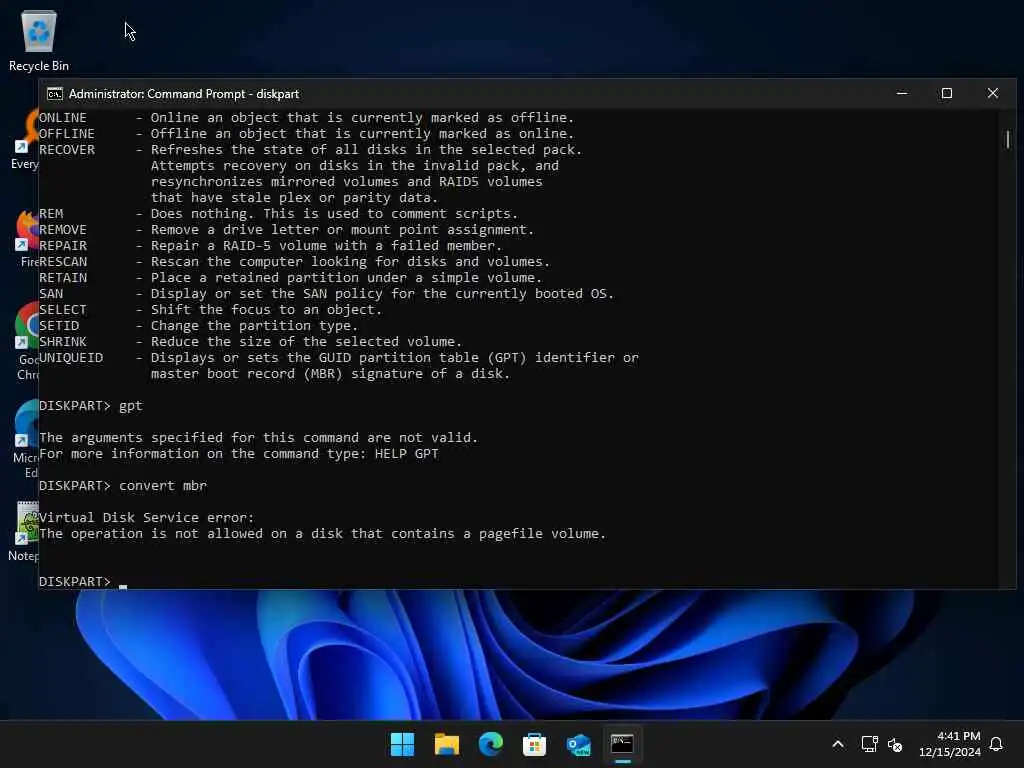Click the muted volume tray icon

pos(895,744)
